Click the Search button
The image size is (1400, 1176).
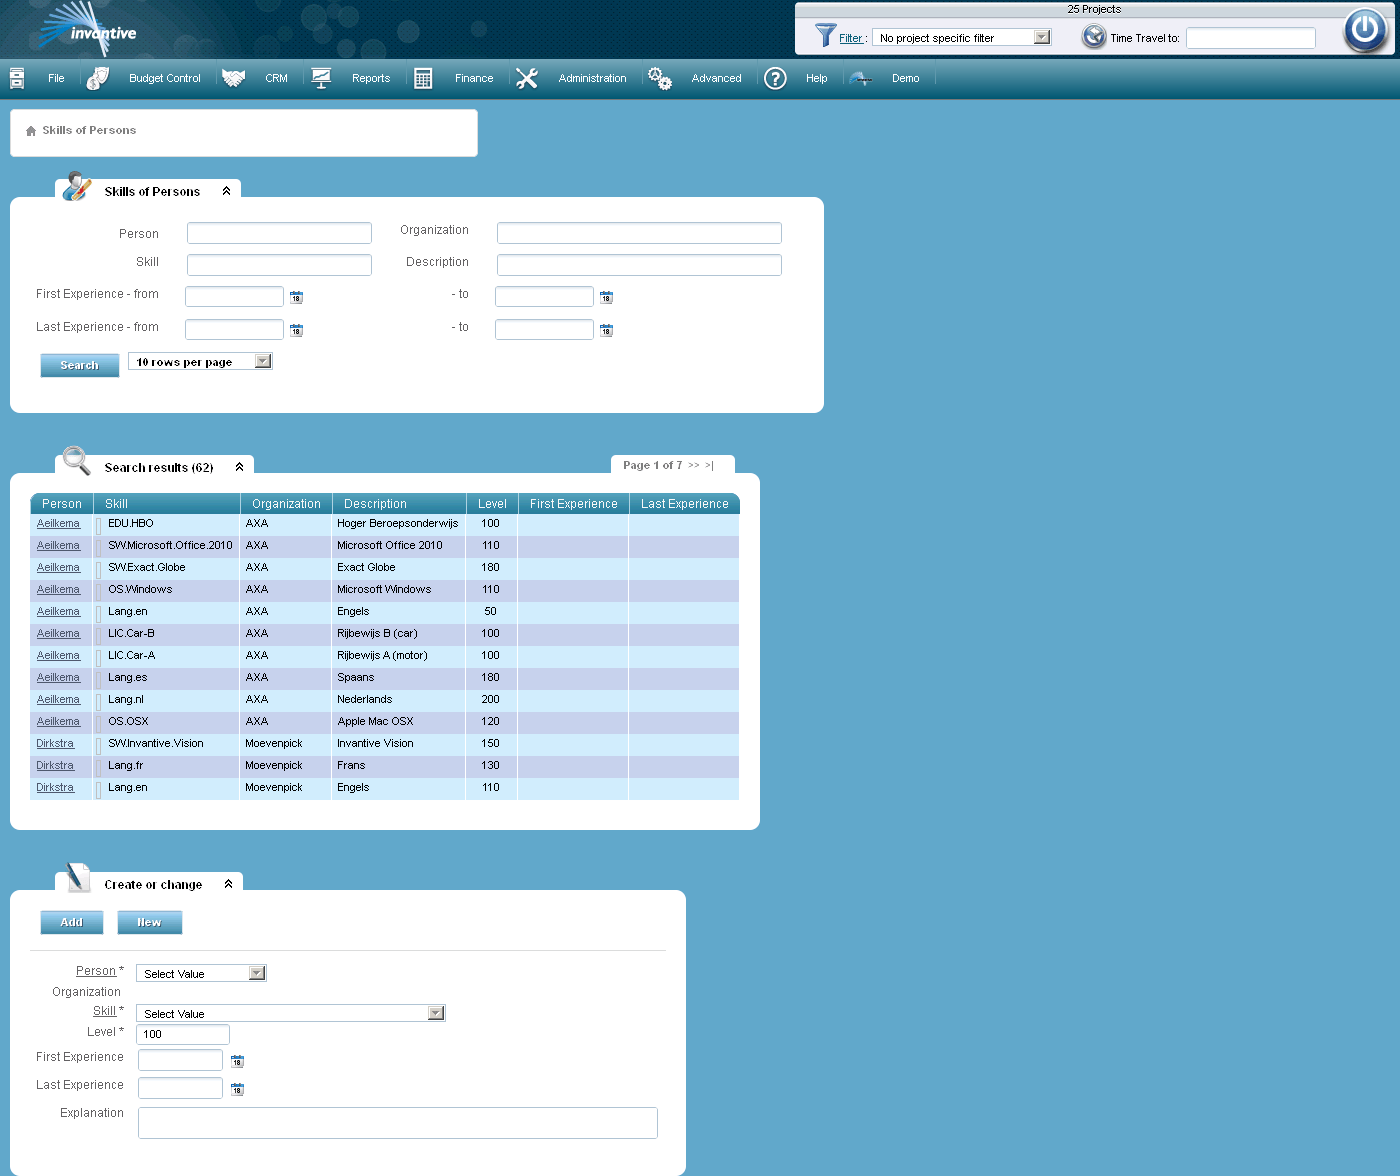pyautogui.click(x=79, y=364)
